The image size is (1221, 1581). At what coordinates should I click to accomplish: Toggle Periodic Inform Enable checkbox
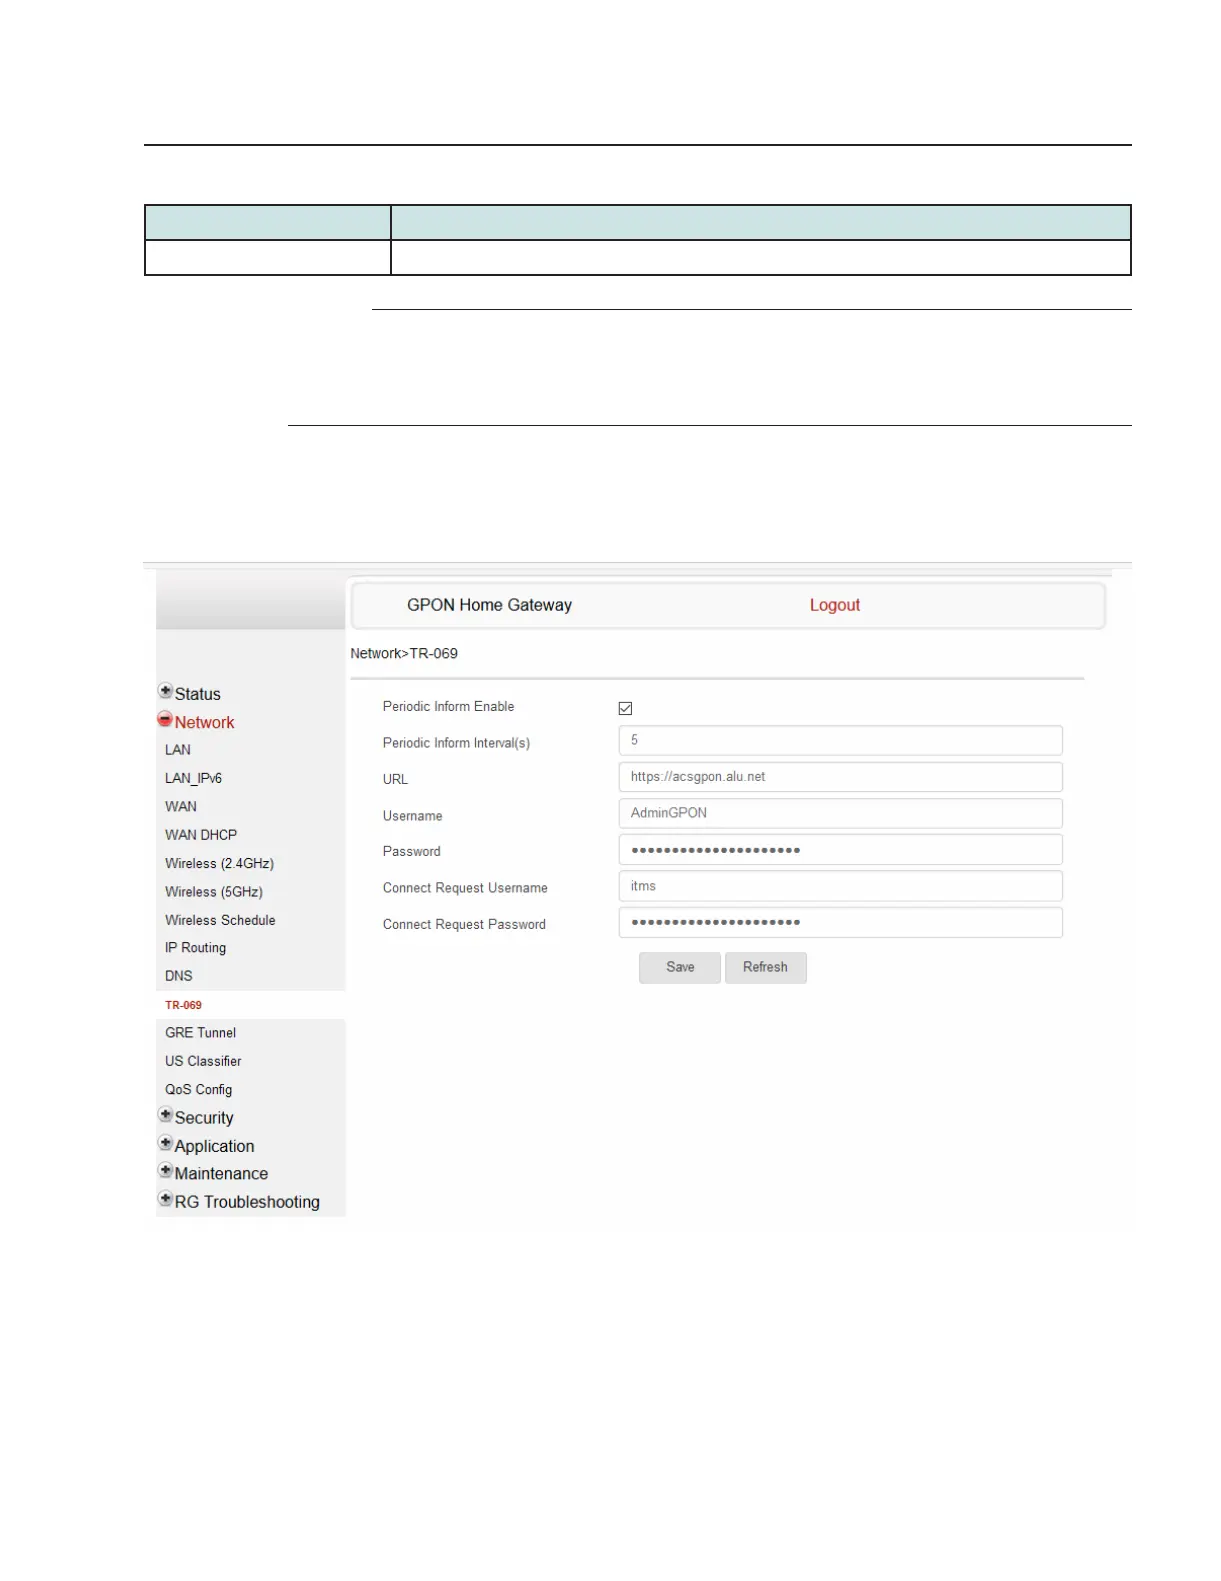point(625,708)
